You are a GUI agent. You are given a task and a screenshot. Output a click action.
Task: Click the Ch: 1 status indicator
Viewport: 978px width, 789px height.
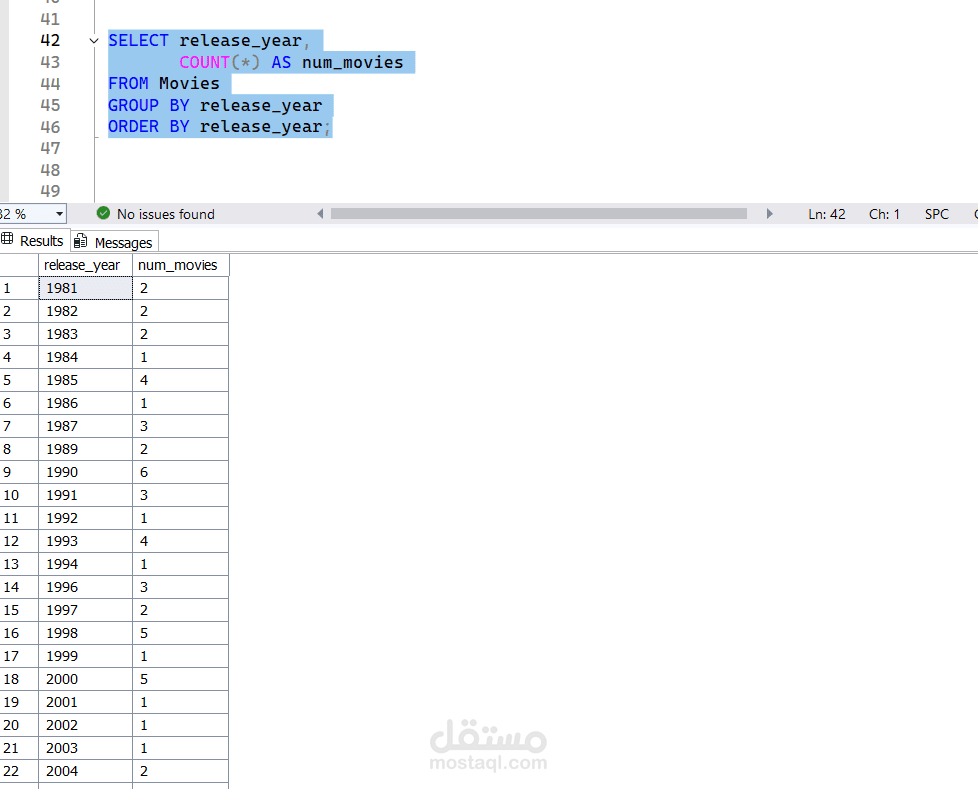tap(884, 214)
